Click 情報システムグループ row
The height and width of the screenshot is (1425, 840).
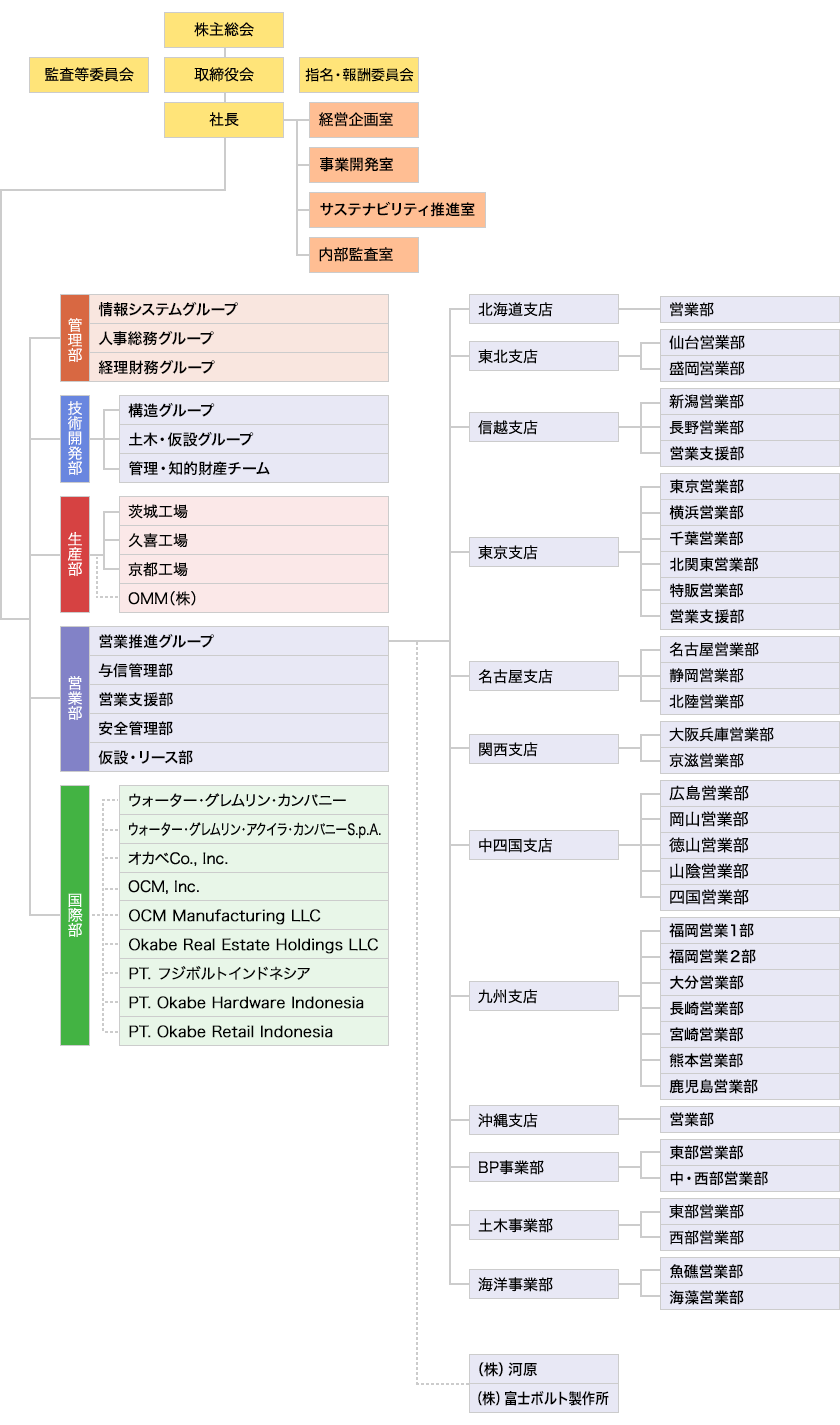pos(239,309)
